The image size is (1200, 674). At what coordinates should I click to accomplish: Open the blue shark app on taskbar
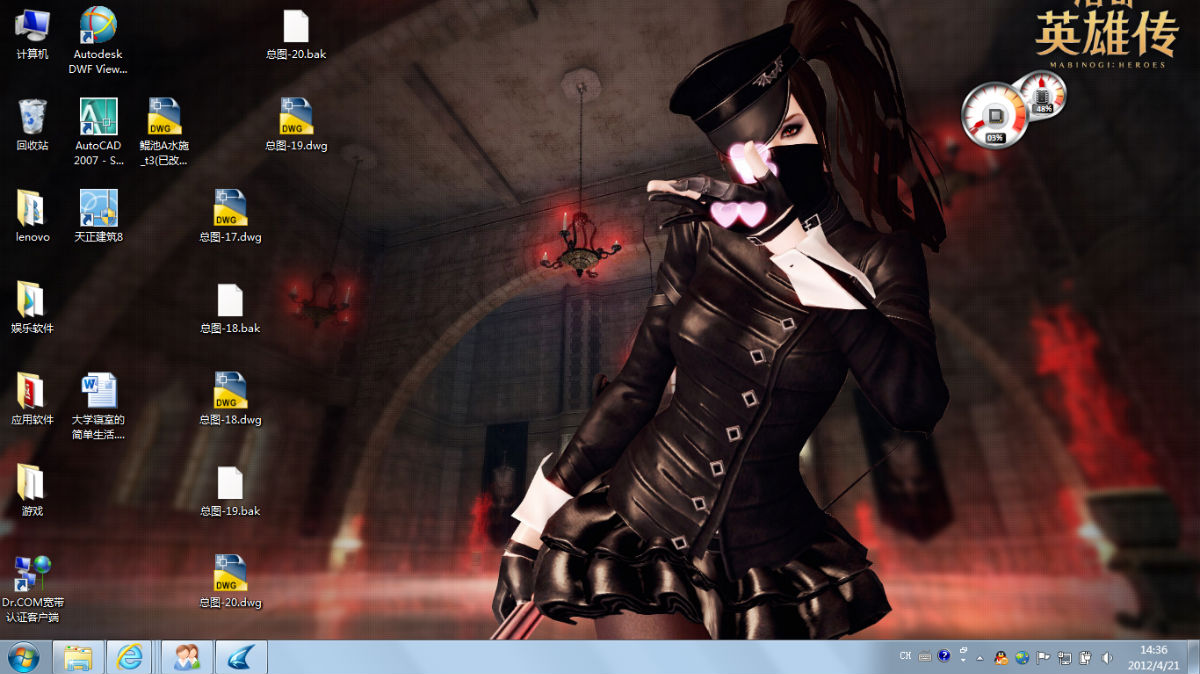[x=241, y=657]
